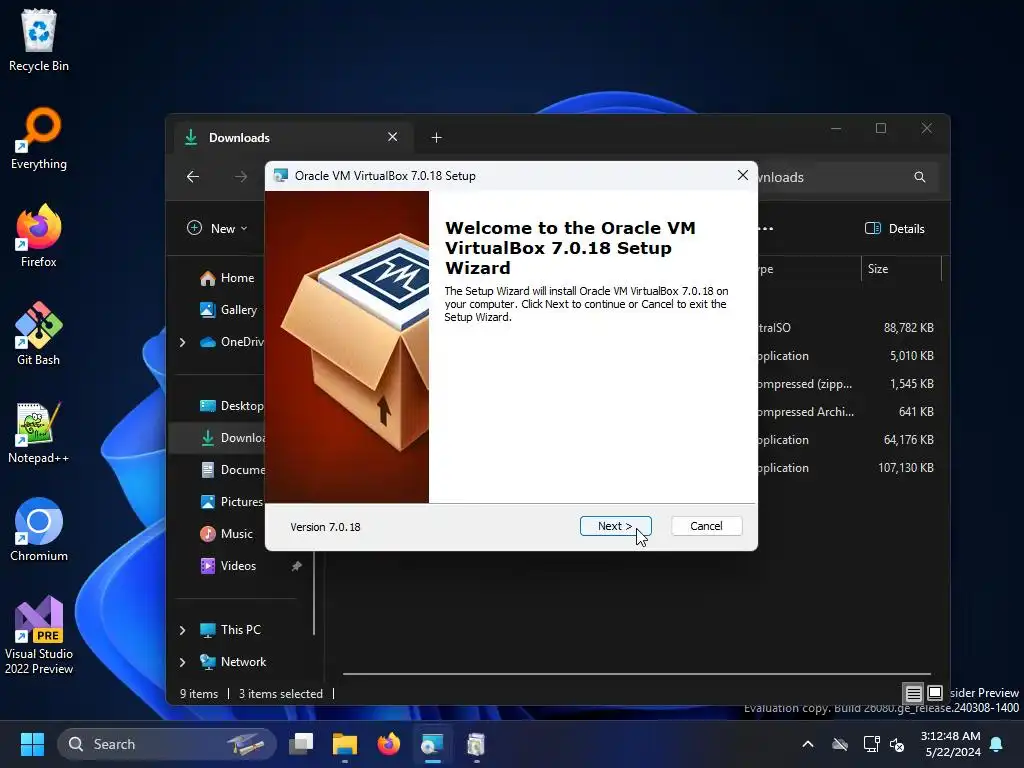Show hidden system tray icons
Image resolution: width=1024 pixels, height=768 pixels.
(x=808, y=744)
